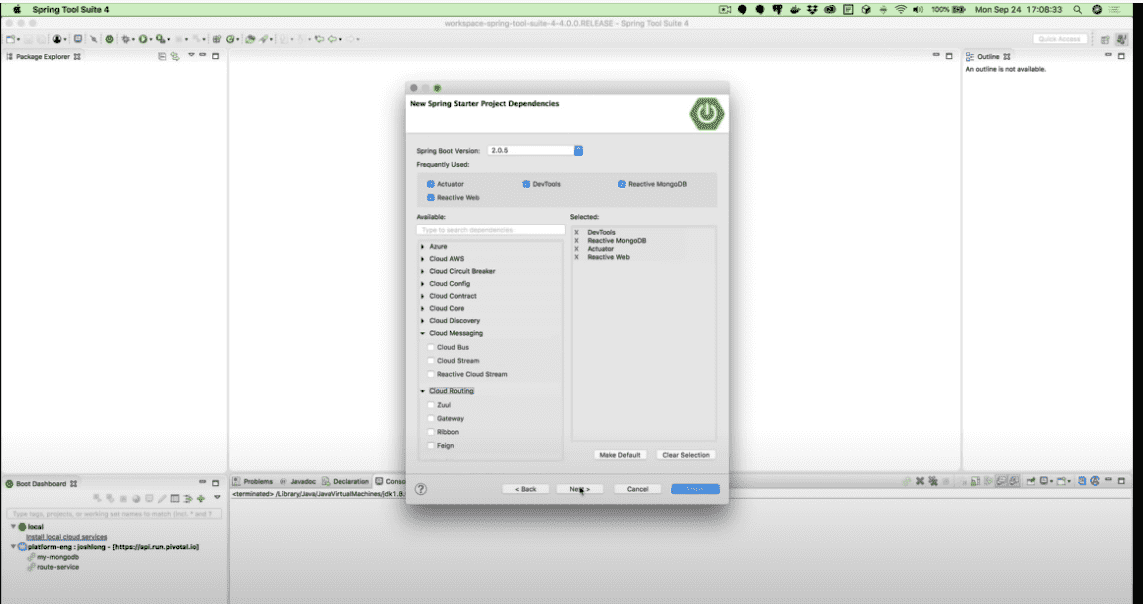Click the Boot Dashboard green plus icon

[200, 498]
